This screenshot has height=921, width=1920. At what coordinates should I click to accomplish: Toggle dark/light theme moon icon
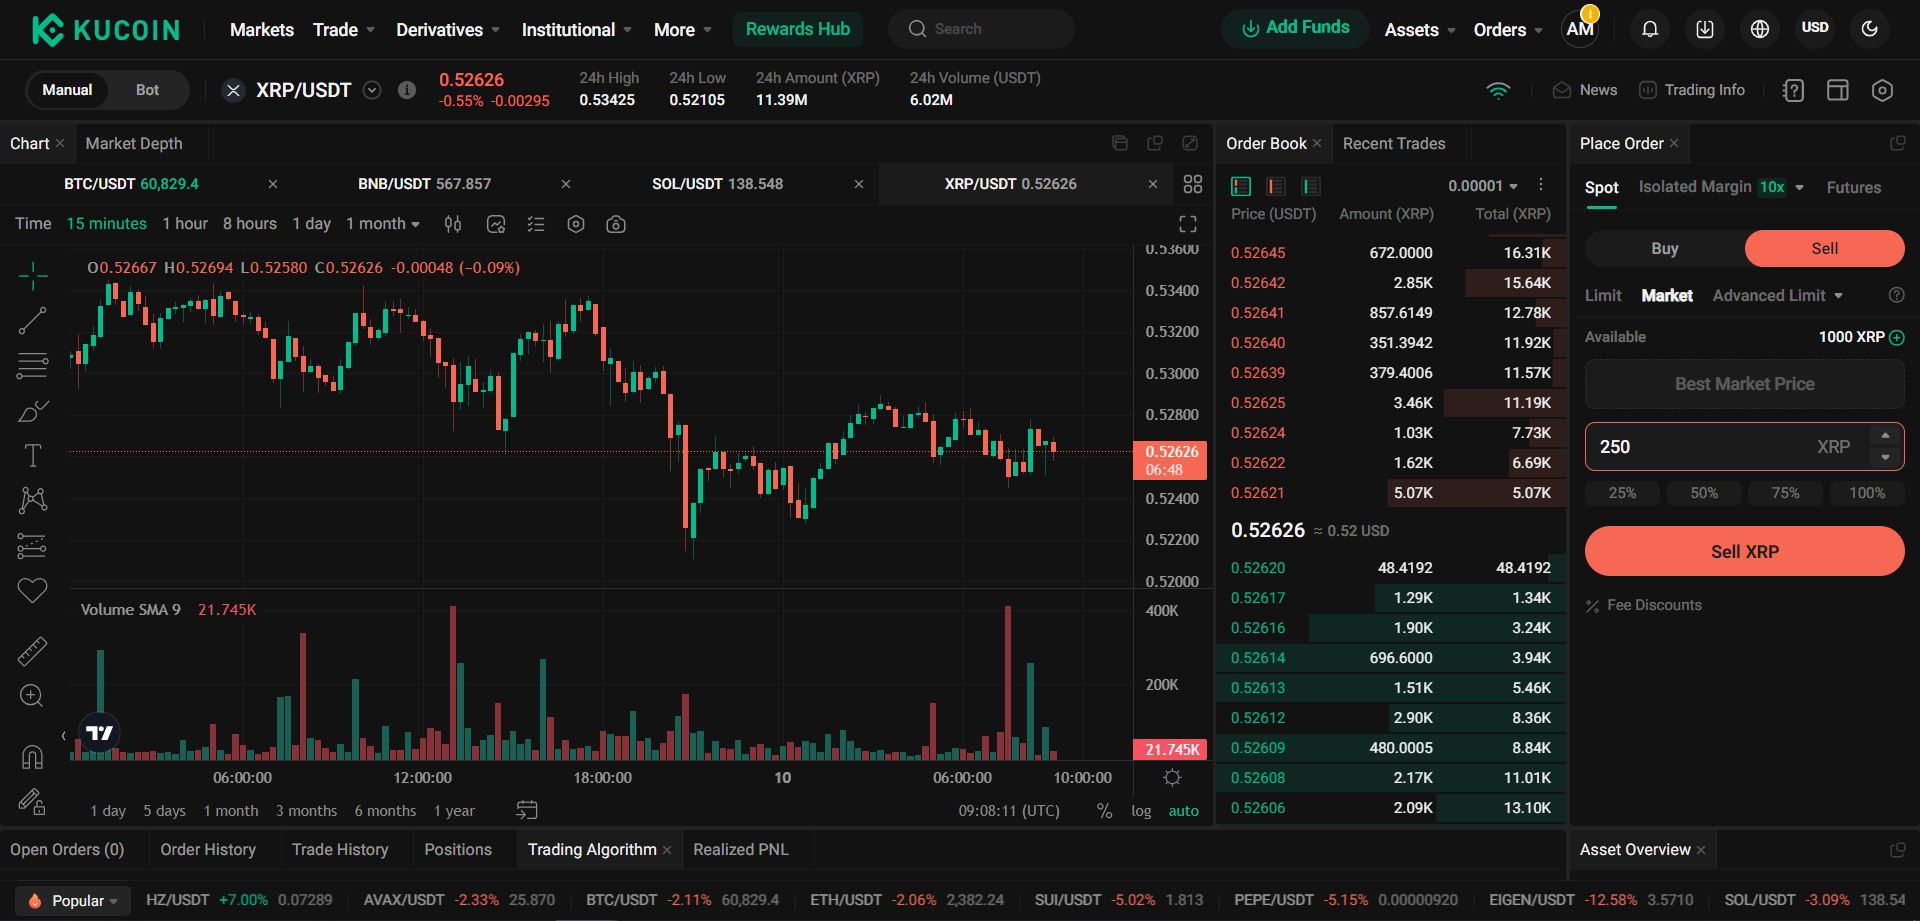[x=1870, y=29]
